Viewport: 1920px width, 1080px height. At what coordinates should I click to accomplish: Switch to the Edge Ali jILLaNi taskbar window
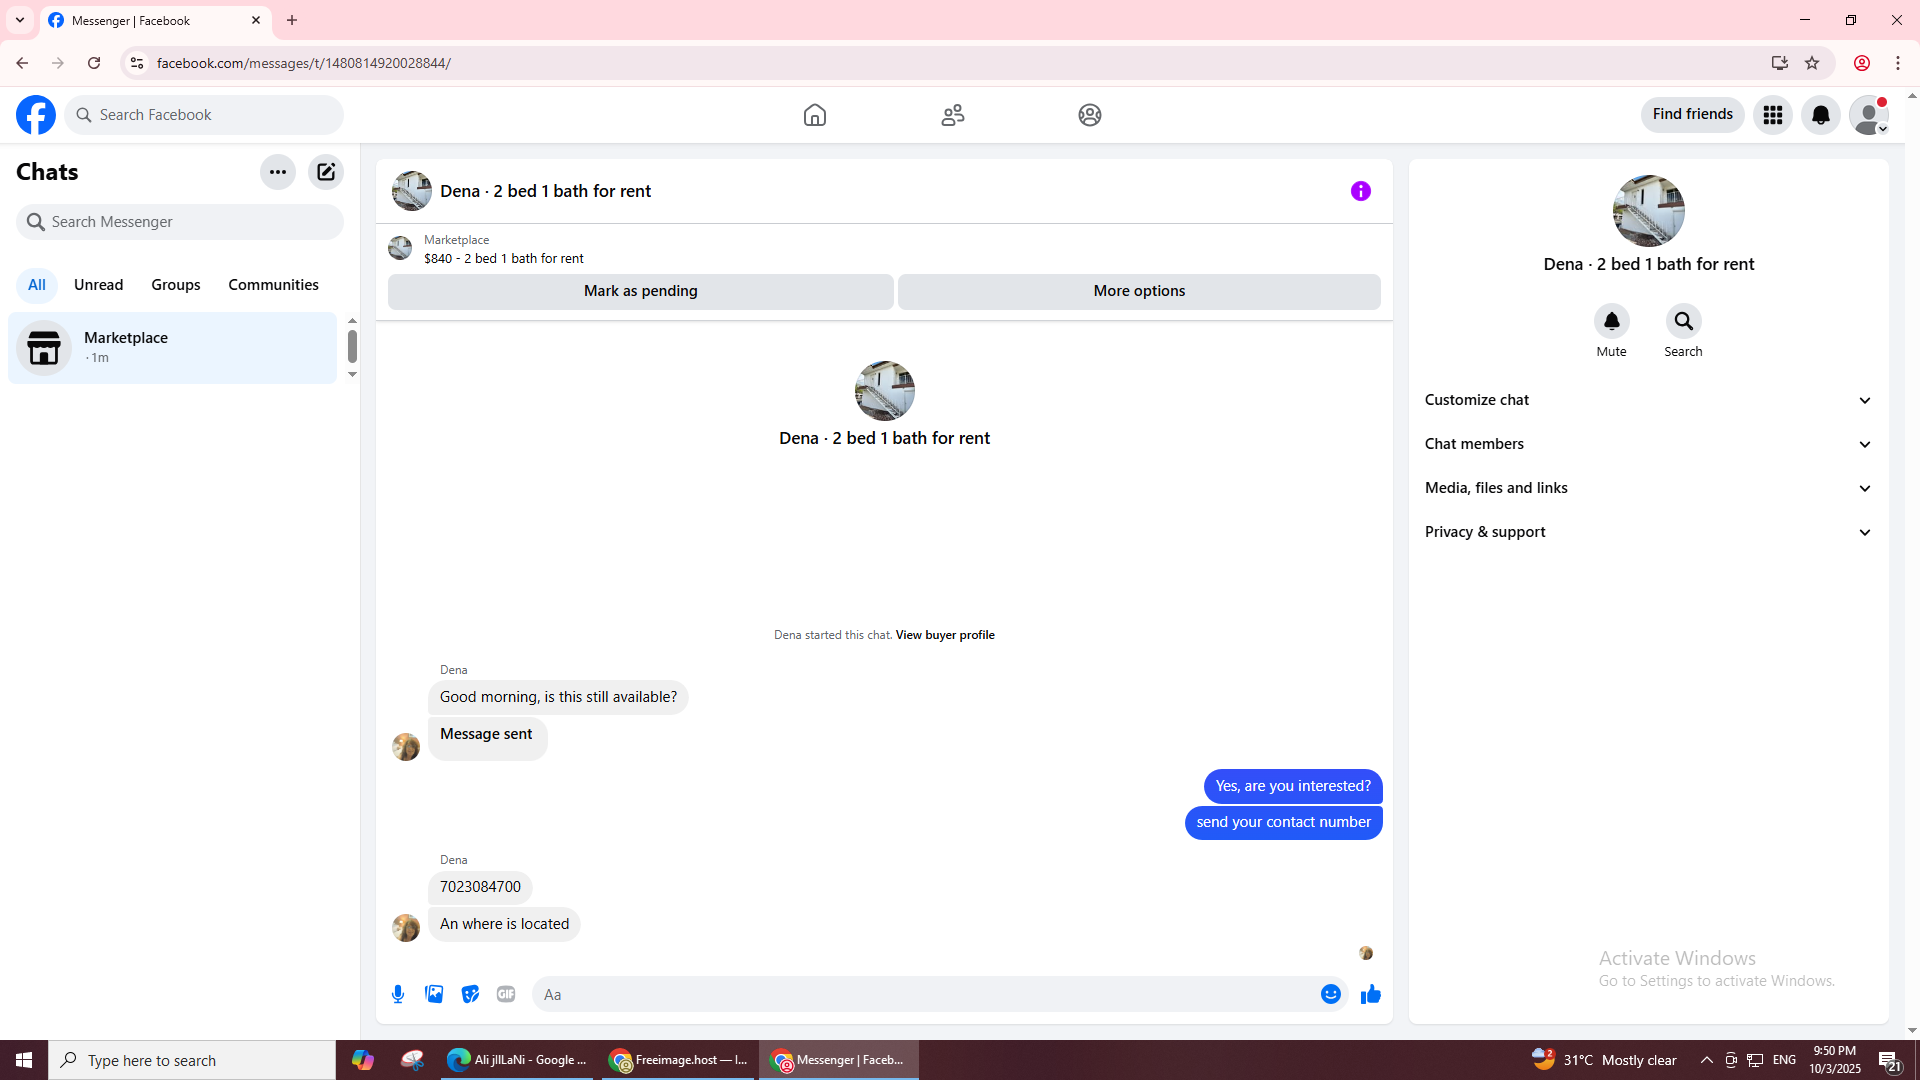(518, 1060)
